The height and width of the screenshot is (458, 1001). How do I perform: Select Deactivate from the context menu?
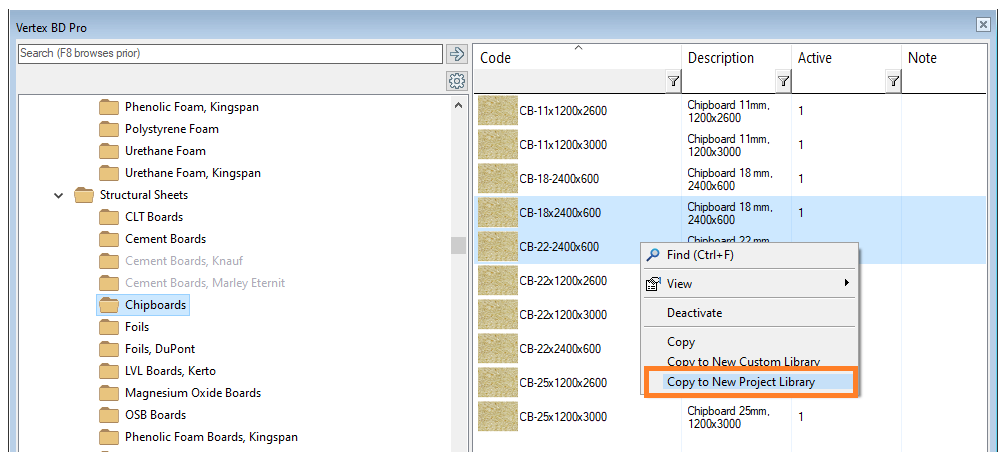(x=694, y=313)
